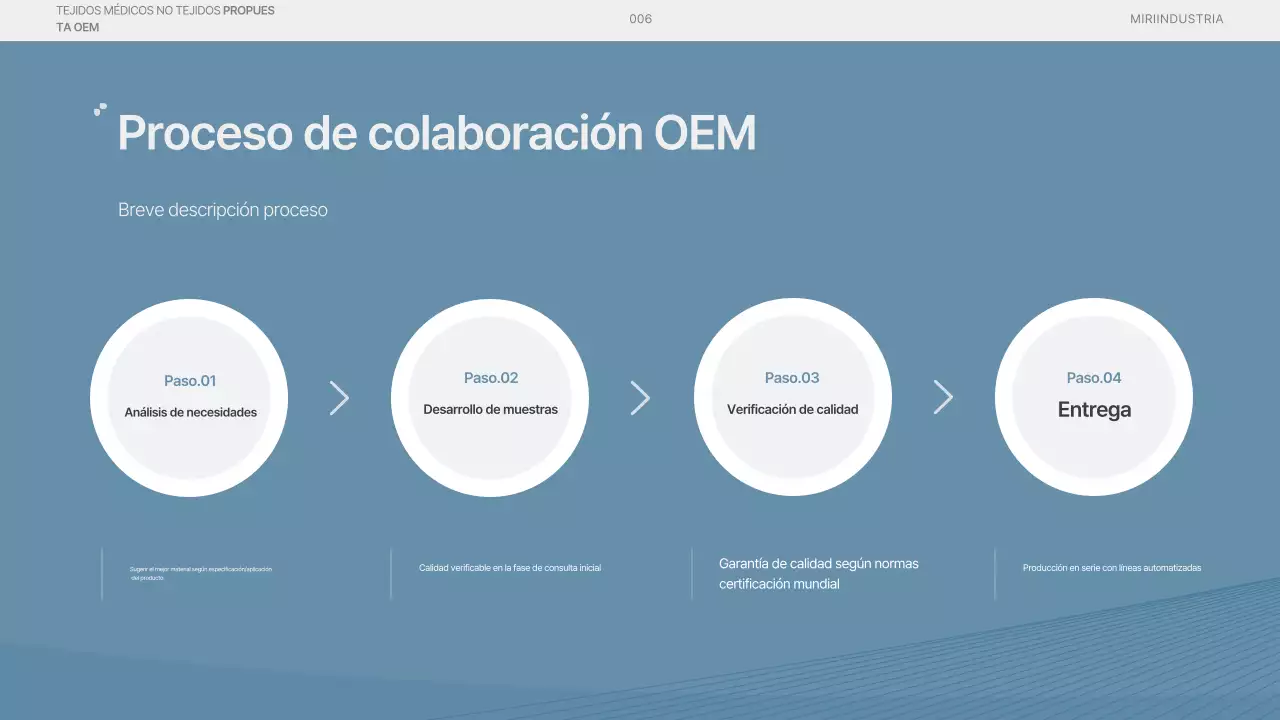Screen dimensions: 1280x720
Task: Select the Paso.04 Entrega circle
Action: [1094, 395]
